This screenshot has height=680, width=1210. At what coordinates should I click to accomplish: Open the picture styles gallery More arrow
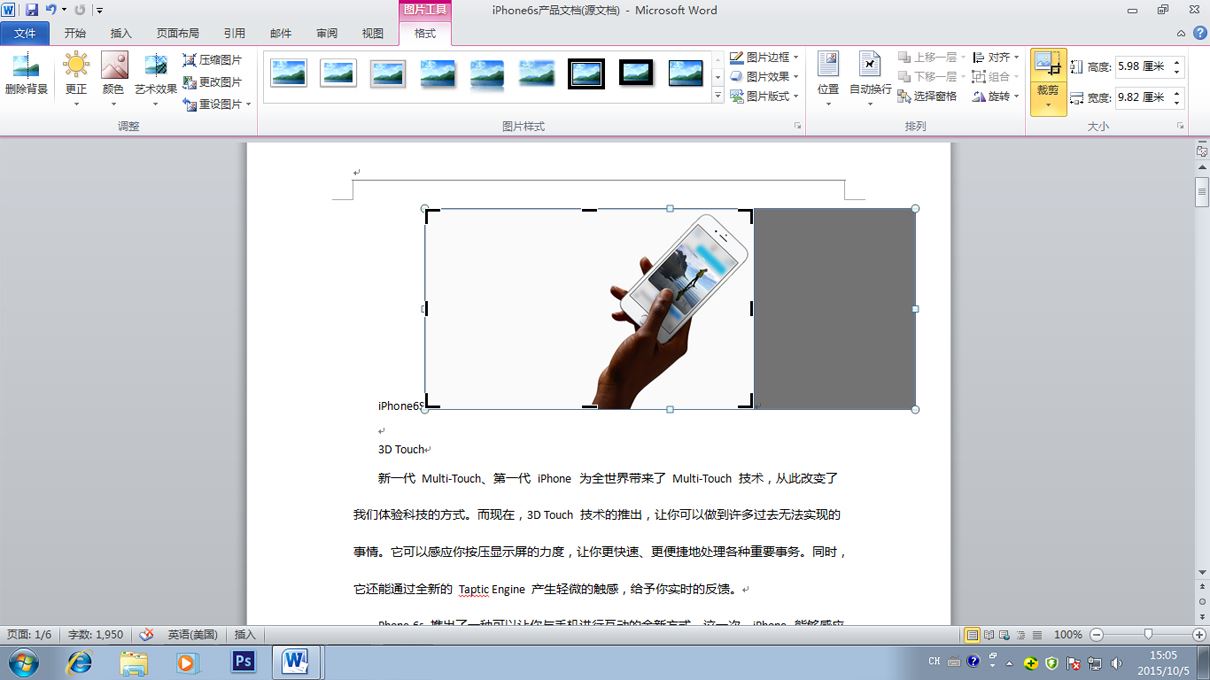pyautogui.click(x=718, y=96)
